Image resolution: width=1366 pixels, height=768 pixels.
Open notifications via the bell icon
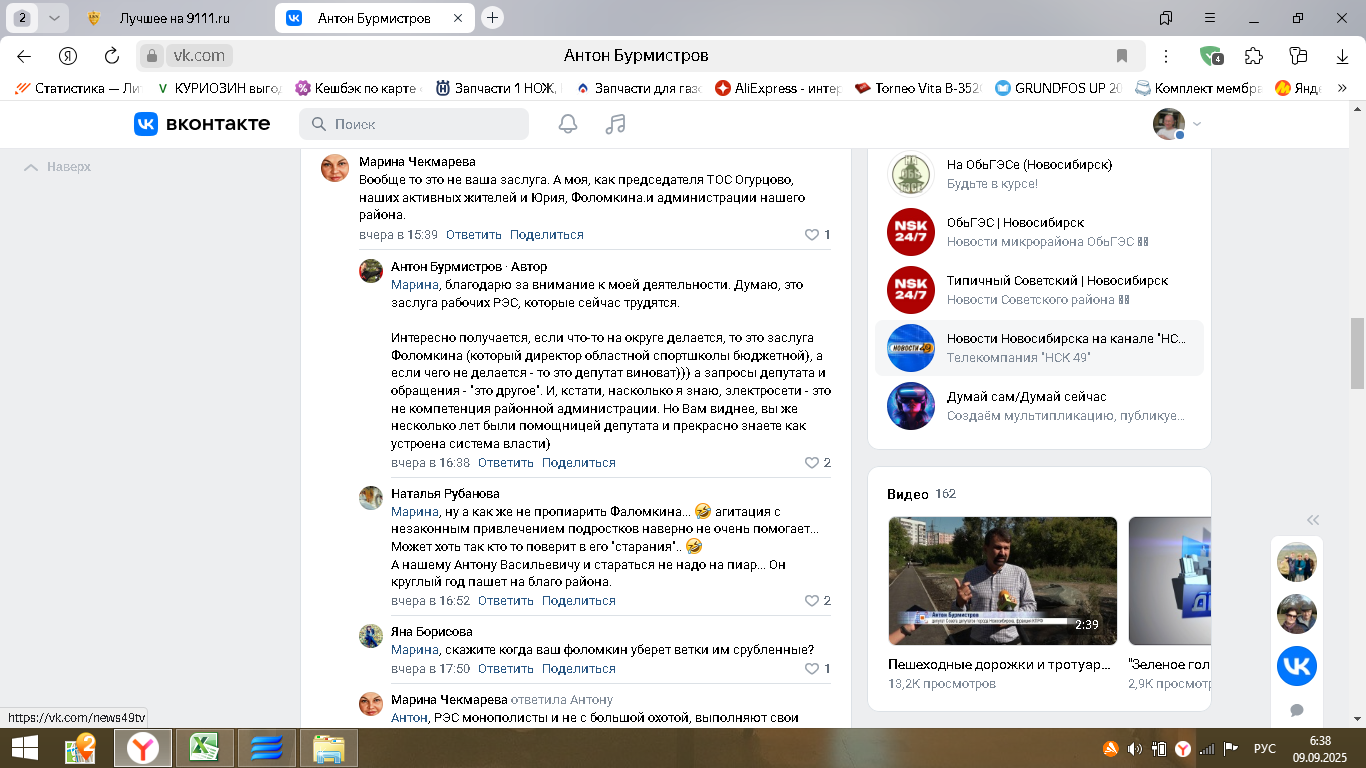pyautogui.click(x=568, y=124)
